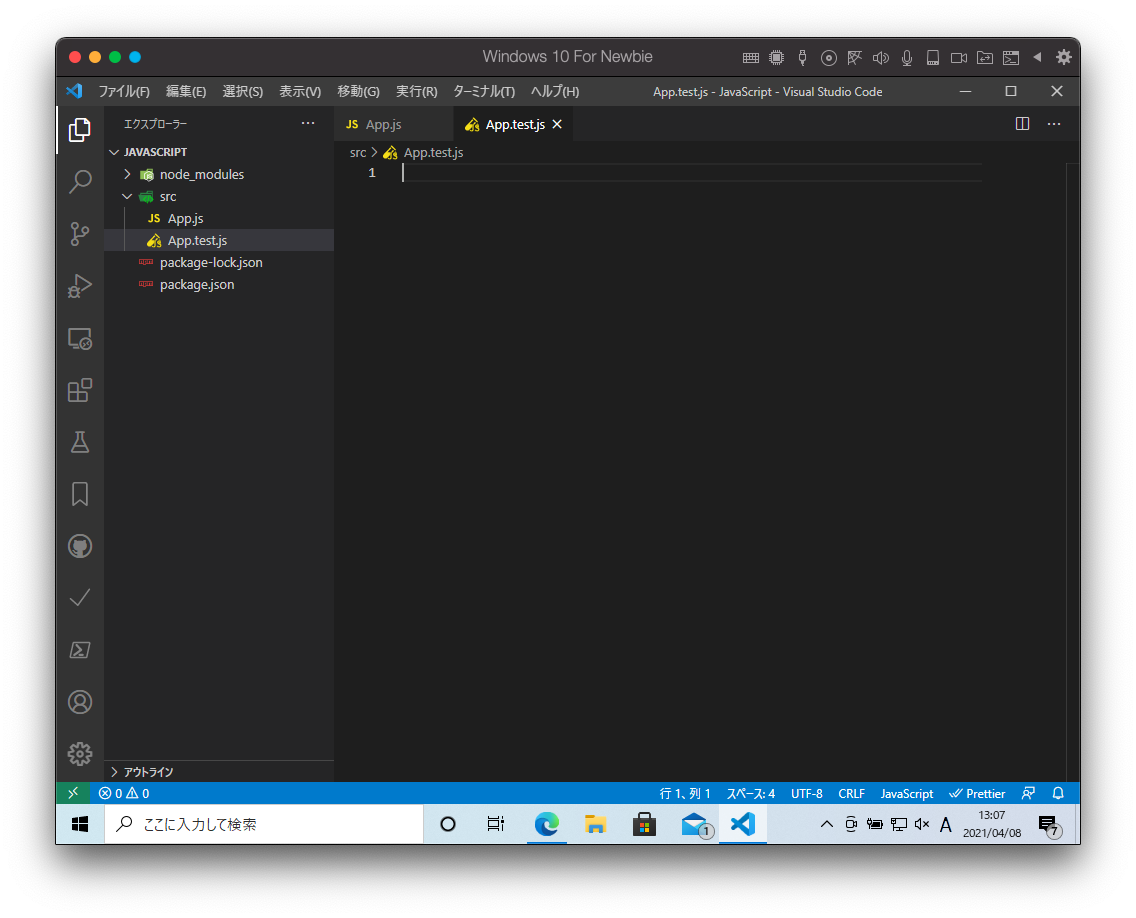Open notifications bell in status bar
The height and width of the screenshot is (918, 1136).
(x=1058, y=793)
